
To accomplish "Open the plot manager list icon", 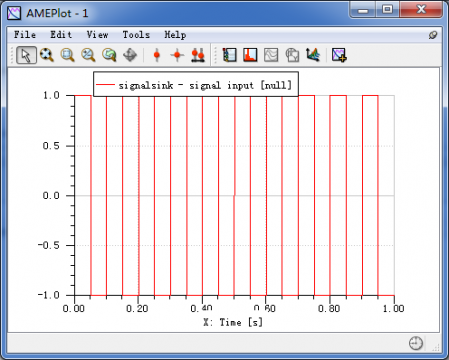I will (230, 55).
